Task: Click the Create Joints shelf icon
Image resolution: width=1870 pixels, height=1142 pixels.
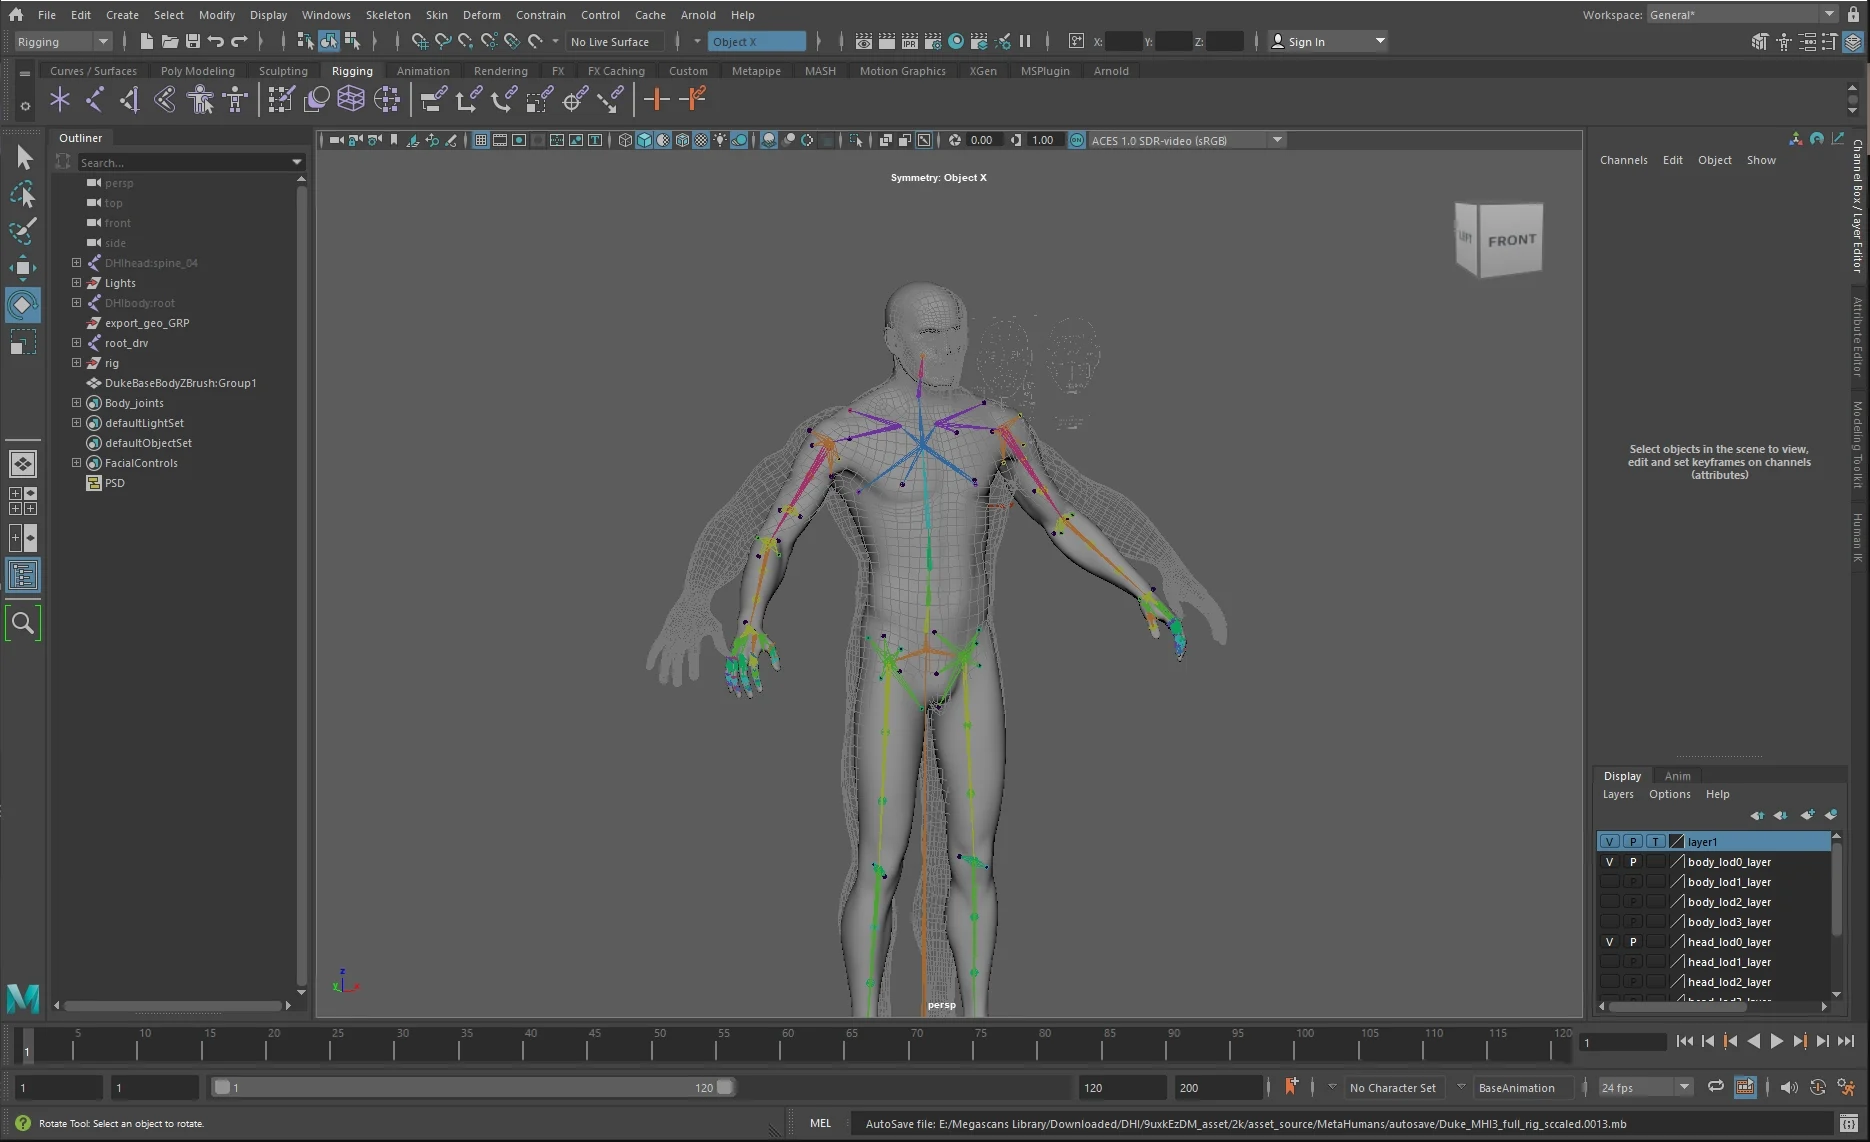Action: pos(94,99)
